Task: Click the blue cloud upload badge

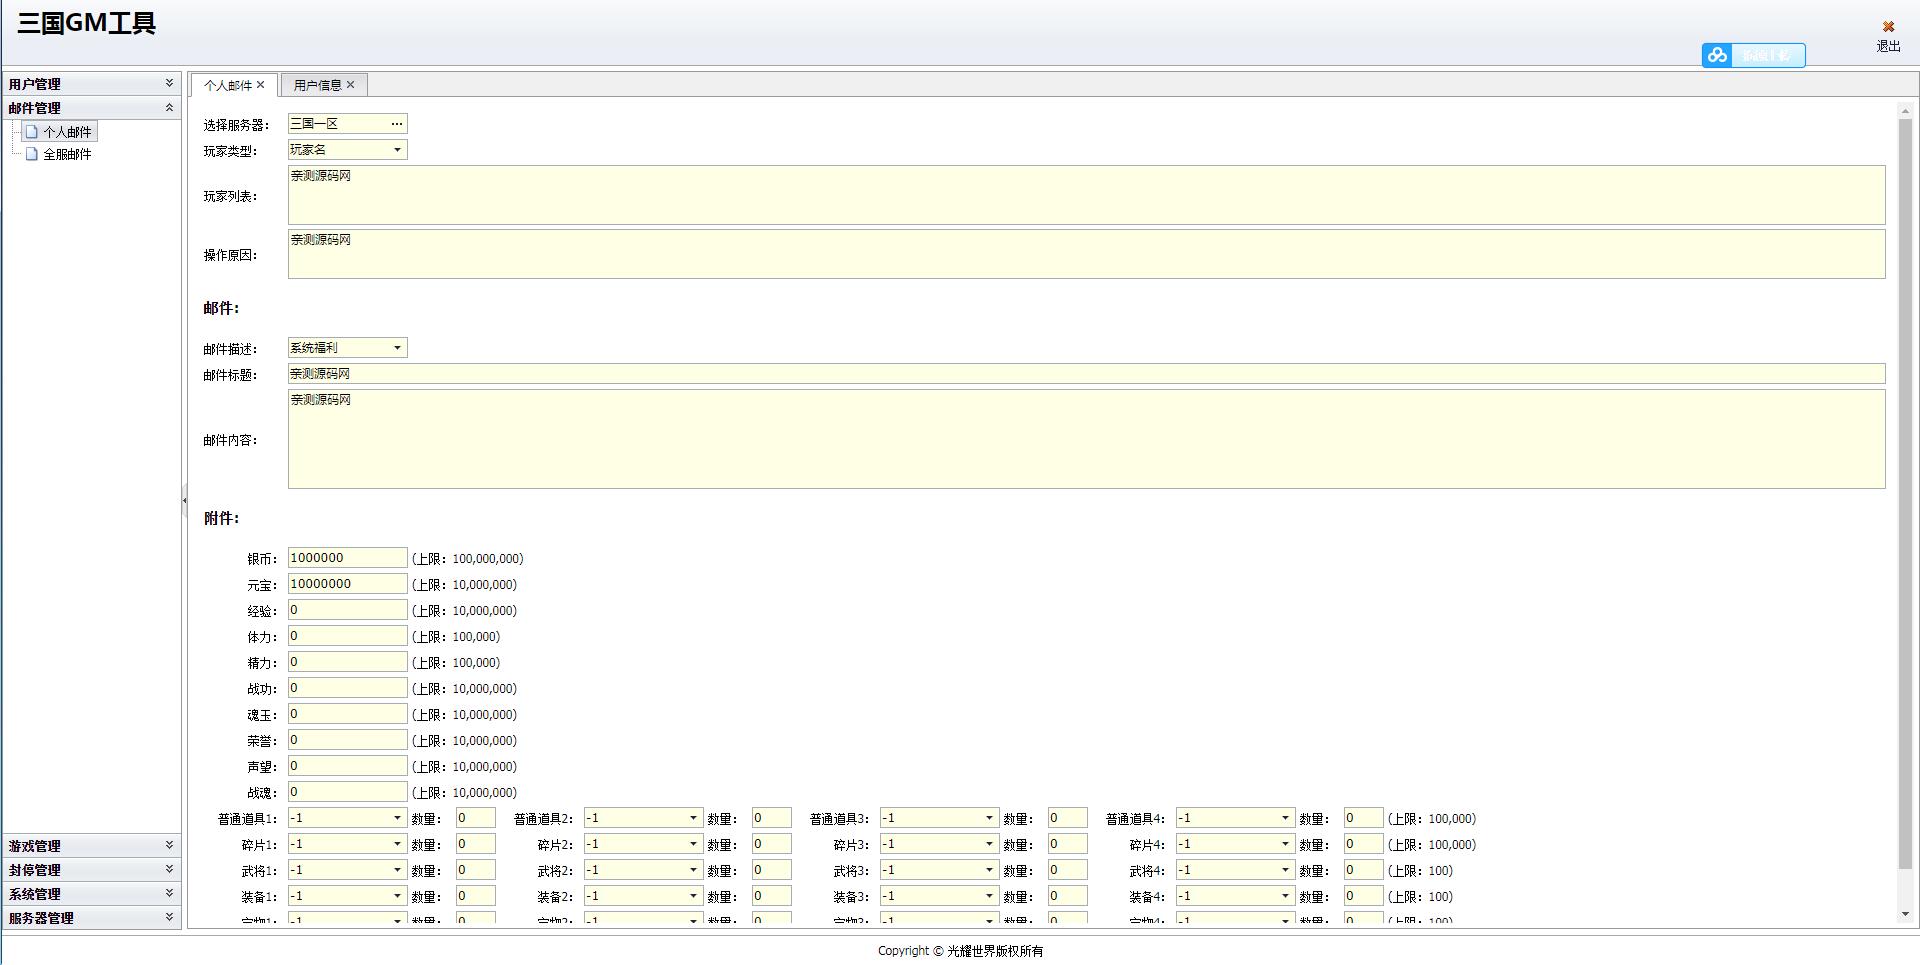Action: (x=1753, y=55)
